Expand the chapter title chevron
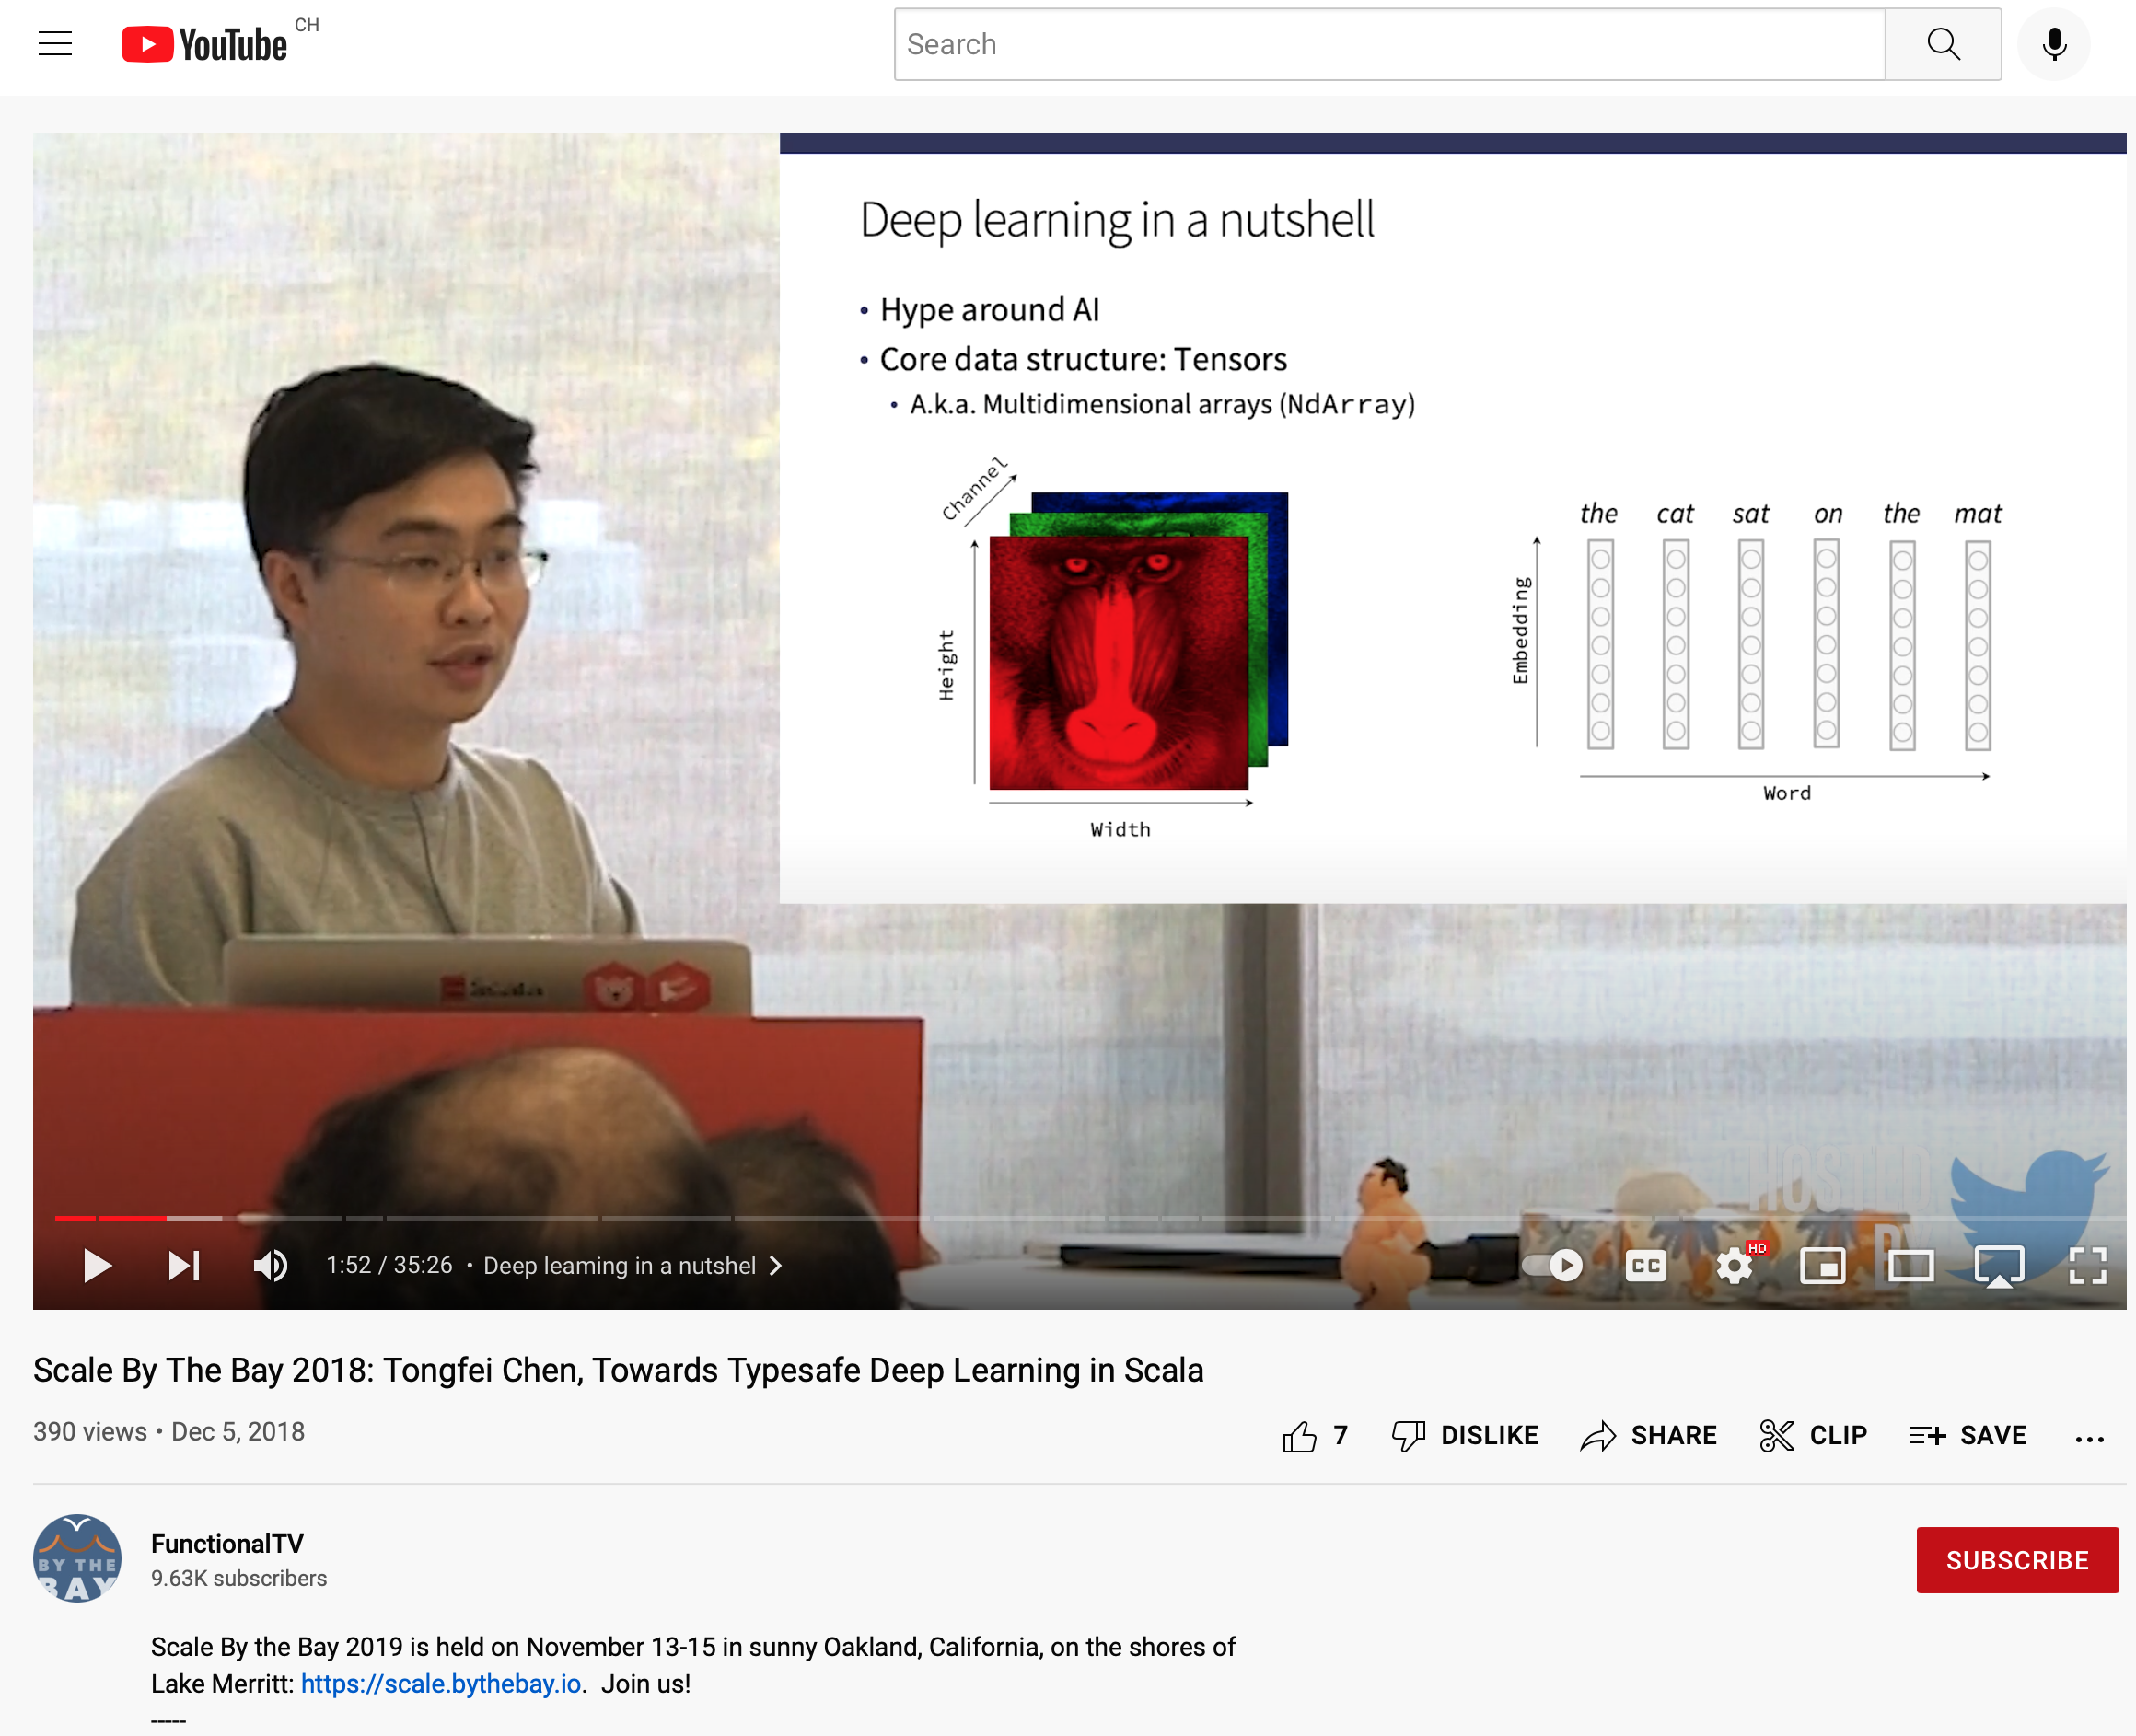Screen dimensions: 2136x1736 click(x=776, y=1266)
